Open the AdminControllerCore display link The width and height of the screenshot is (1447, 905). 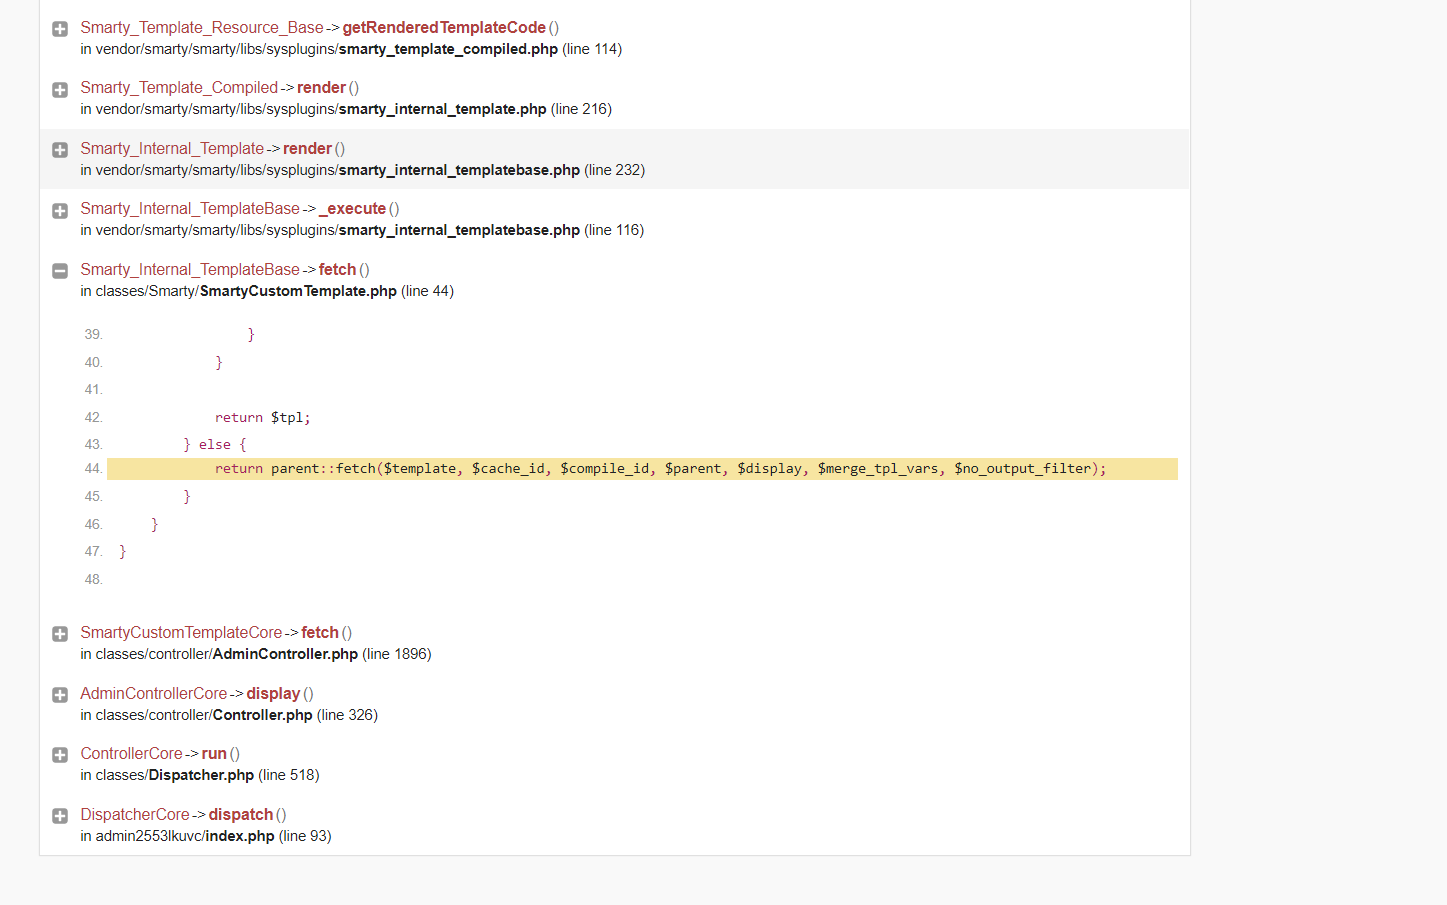click(197, 694)
